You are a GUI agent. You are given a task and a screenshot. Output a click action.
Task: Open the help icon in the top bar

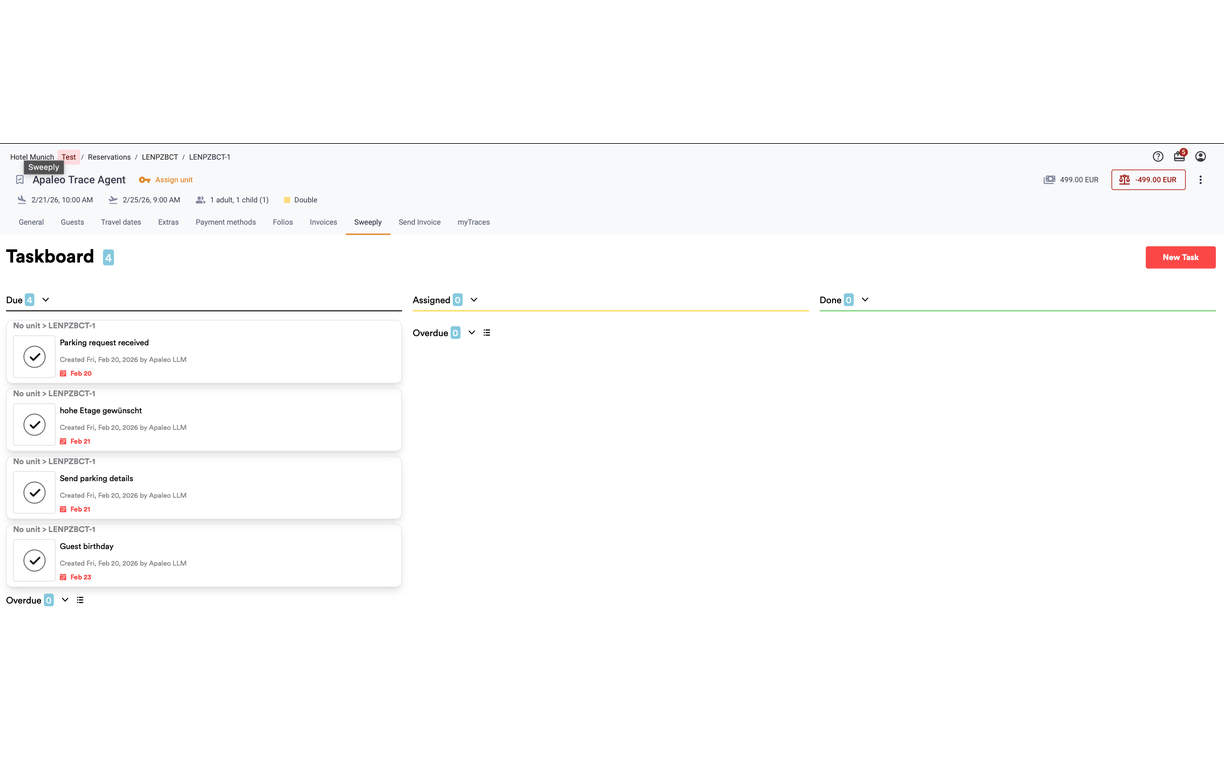coord(1158,157)
